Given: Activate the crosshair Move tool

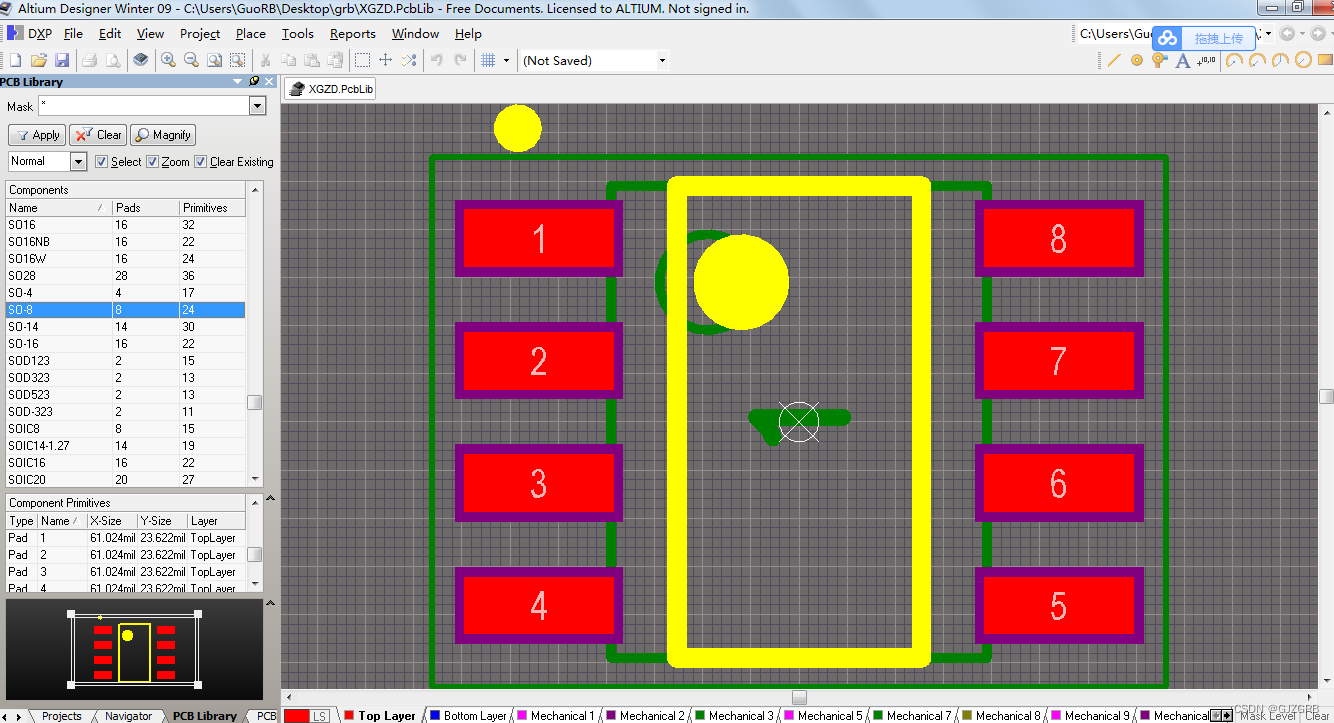Looking at the screenshot, I should point(385,59).
